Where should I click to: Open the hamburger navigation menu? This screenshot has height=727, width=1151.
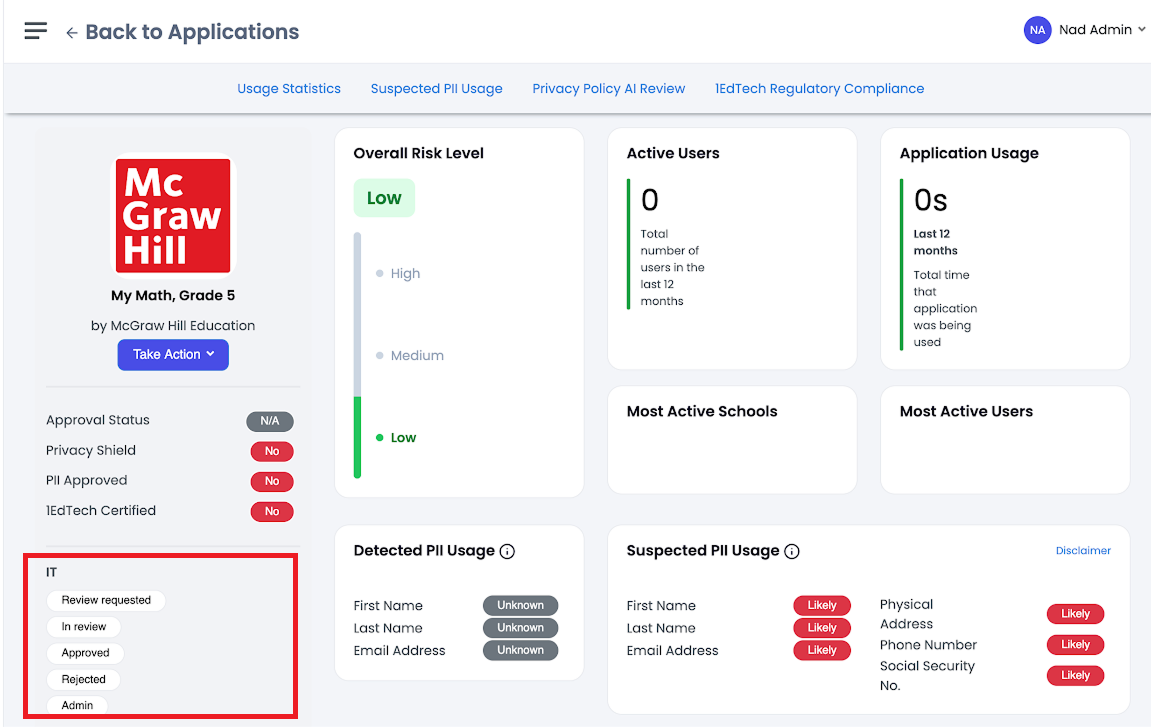(x=35, y=31)
